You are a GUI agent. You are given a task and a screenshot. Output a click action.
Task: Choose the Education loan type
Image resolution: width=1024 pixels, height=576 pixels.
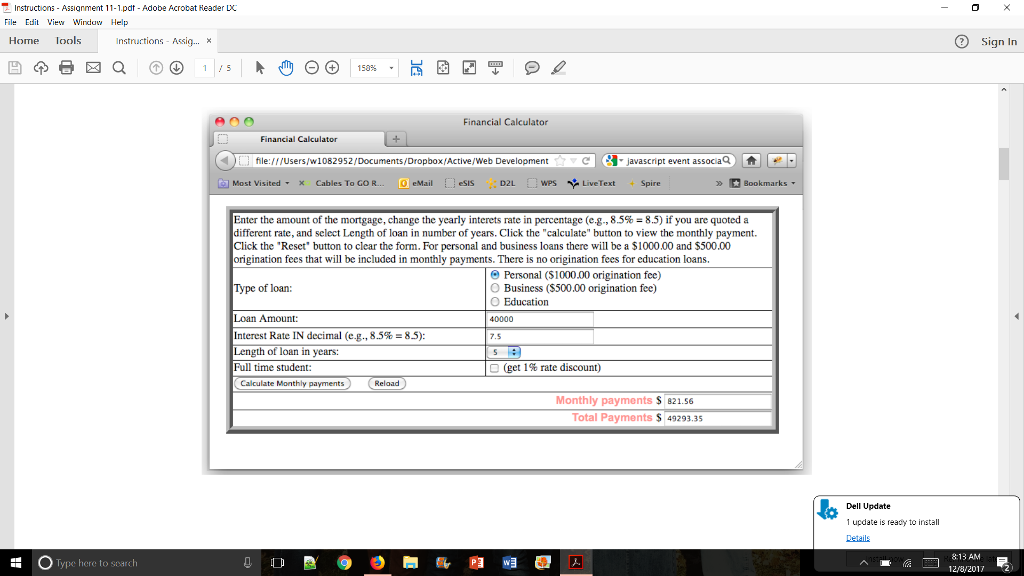493,301
